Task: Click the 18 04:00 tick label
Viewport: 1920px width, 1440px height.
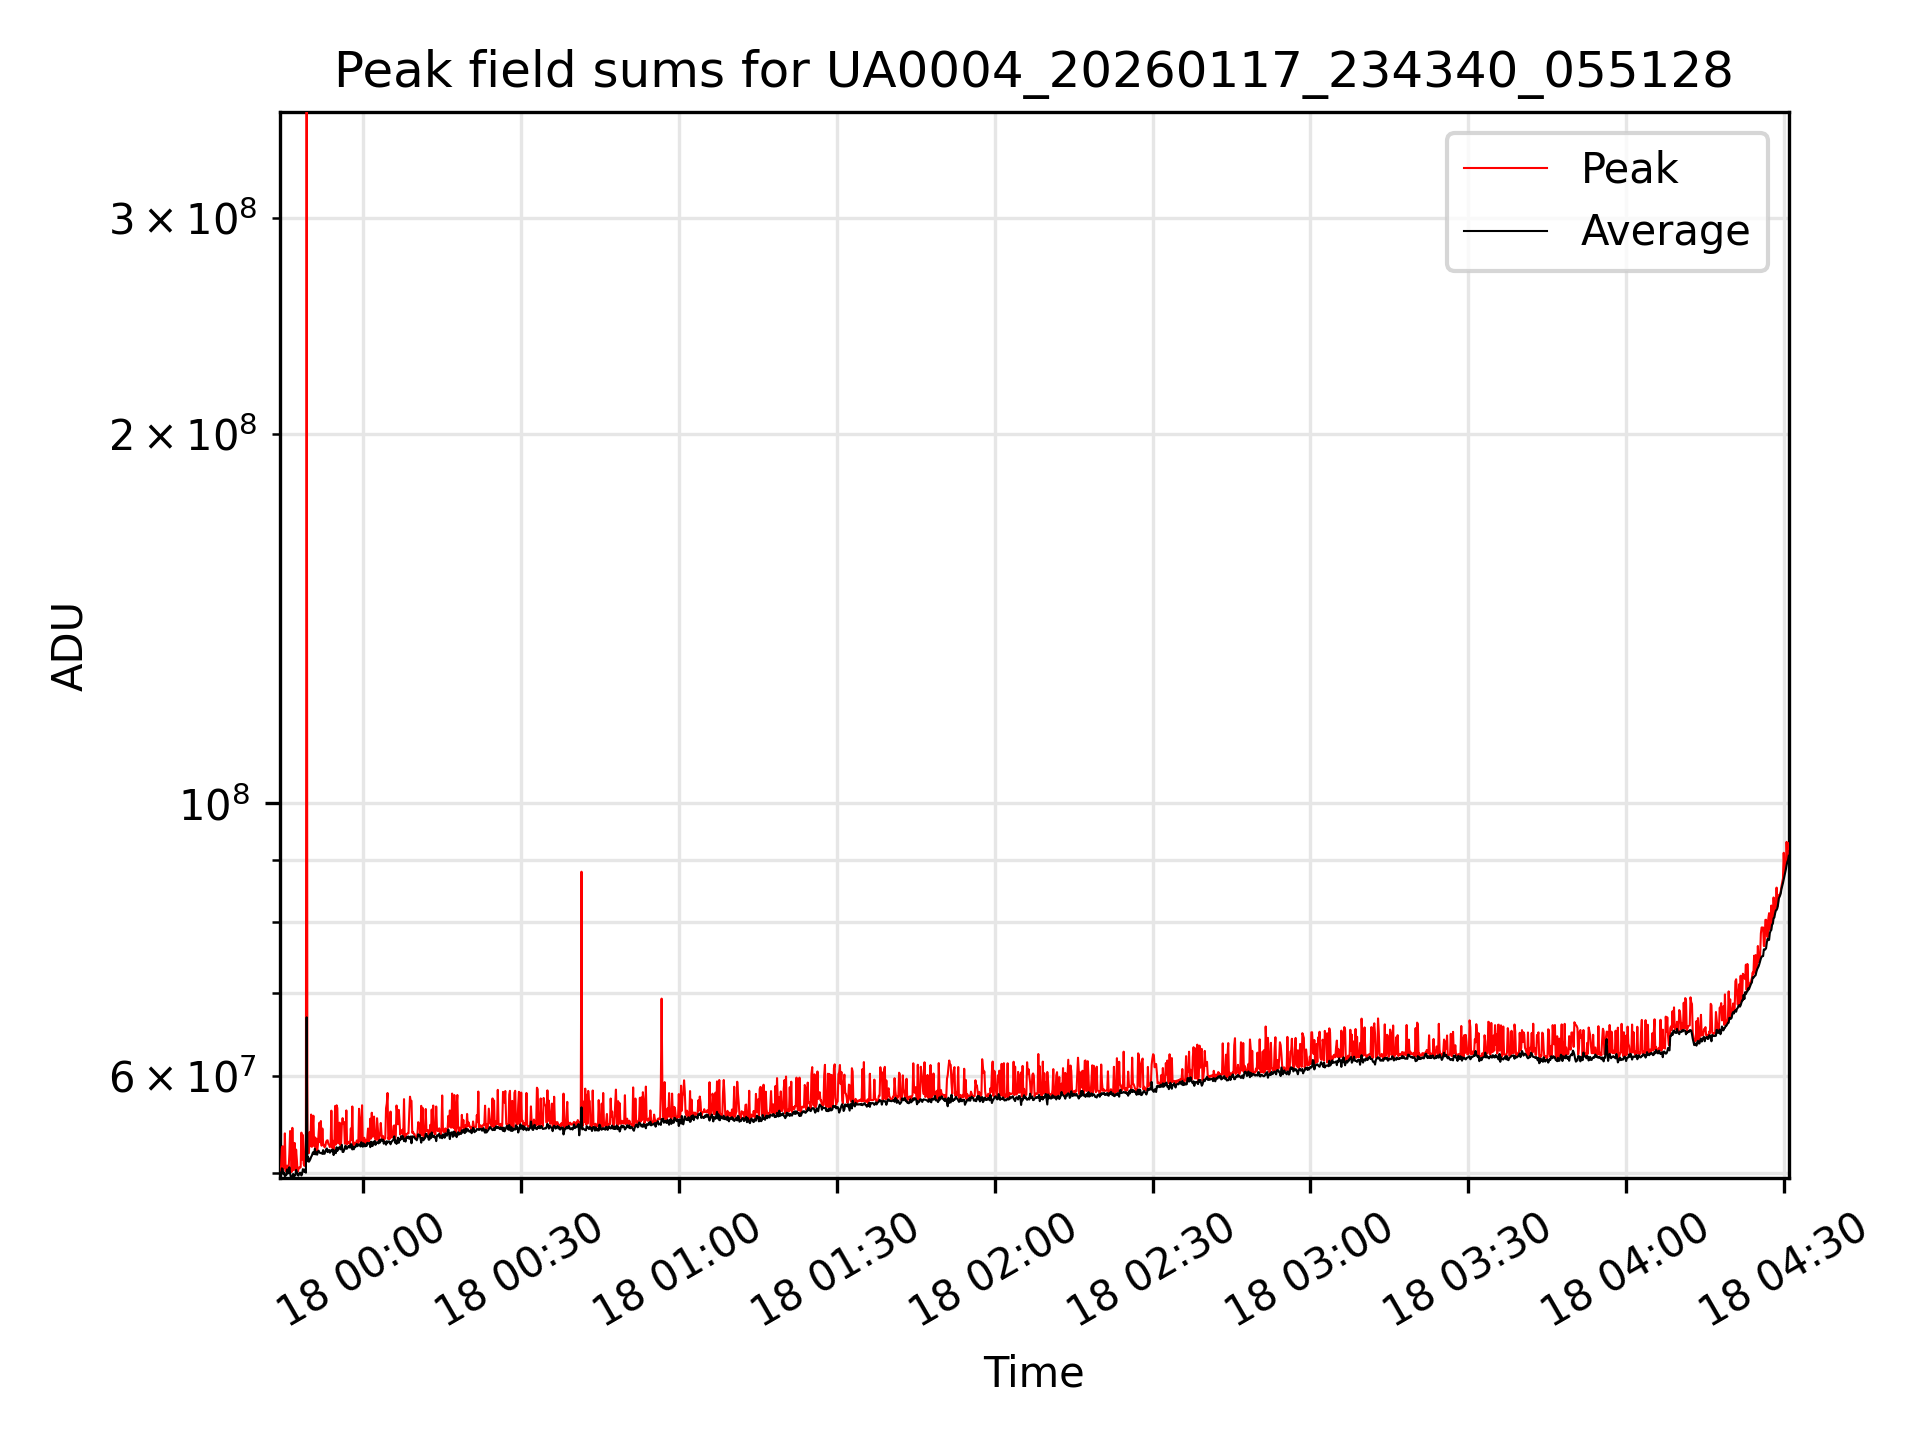Action: click(x=1626, y=1269)
